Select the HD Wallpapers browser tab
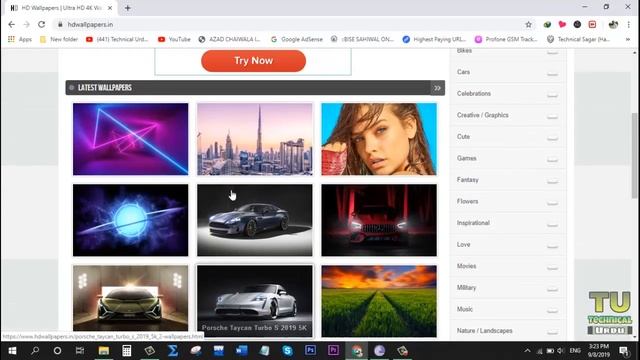The width and height of the screenshot is (640, 360). (61, 8)
